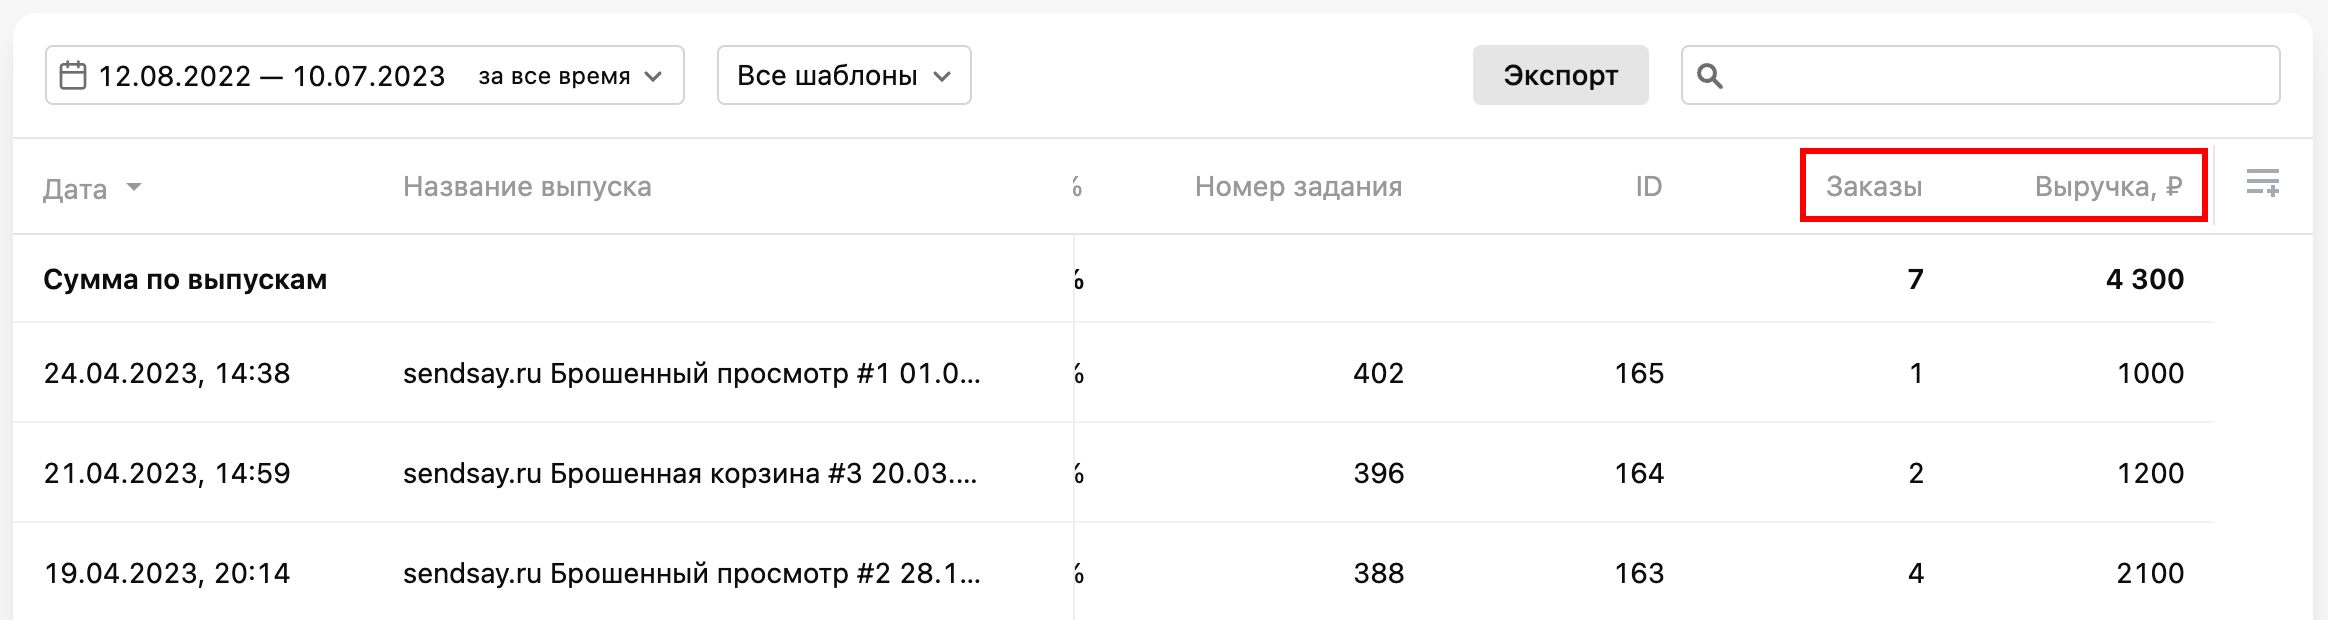2328x620 pixels.
Task: Click the Название выпуска column header
Action: point(527,187)
